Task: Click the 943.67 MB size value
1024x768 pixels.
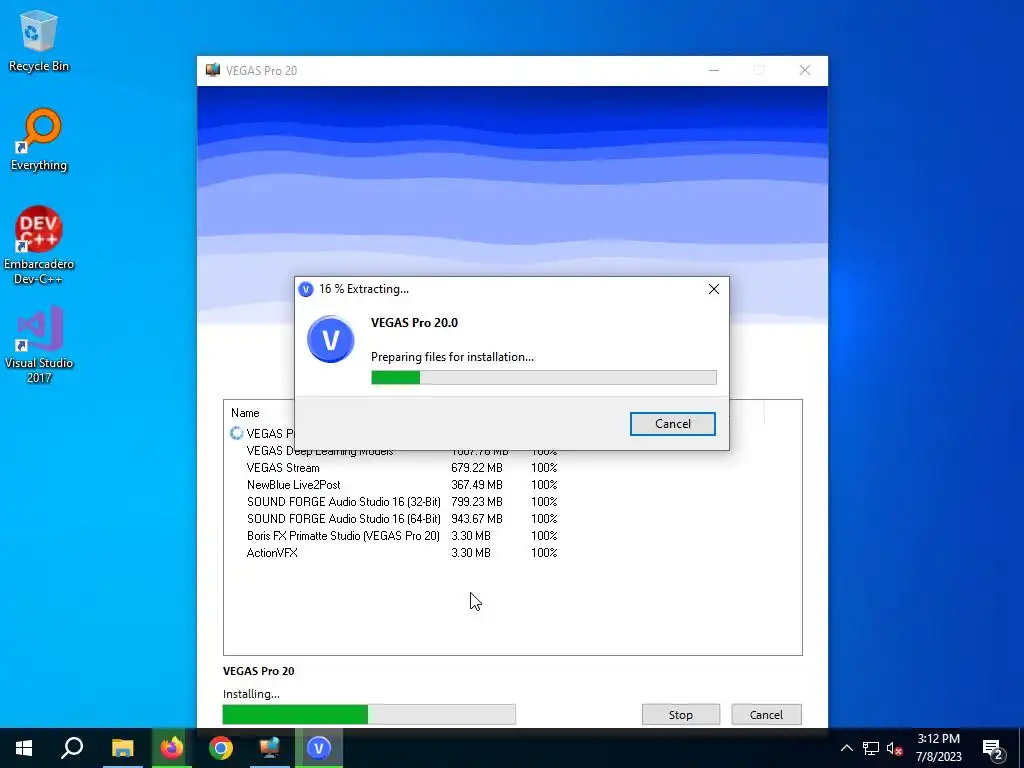Action: tap(477, 519)
